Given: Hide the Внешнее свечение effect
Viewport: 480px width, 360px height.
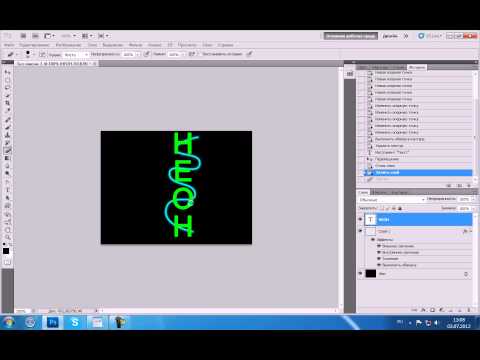Looking at the screenshot, I should 379,246.
